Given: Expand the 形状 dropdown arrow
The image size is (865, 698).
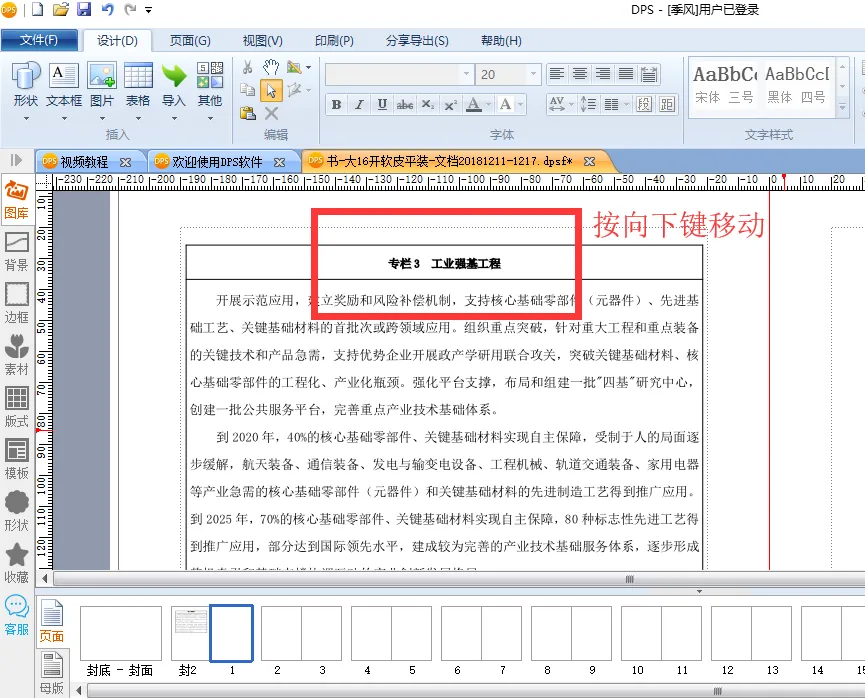Looking at the screenshot, I should (x=26, y=118).
